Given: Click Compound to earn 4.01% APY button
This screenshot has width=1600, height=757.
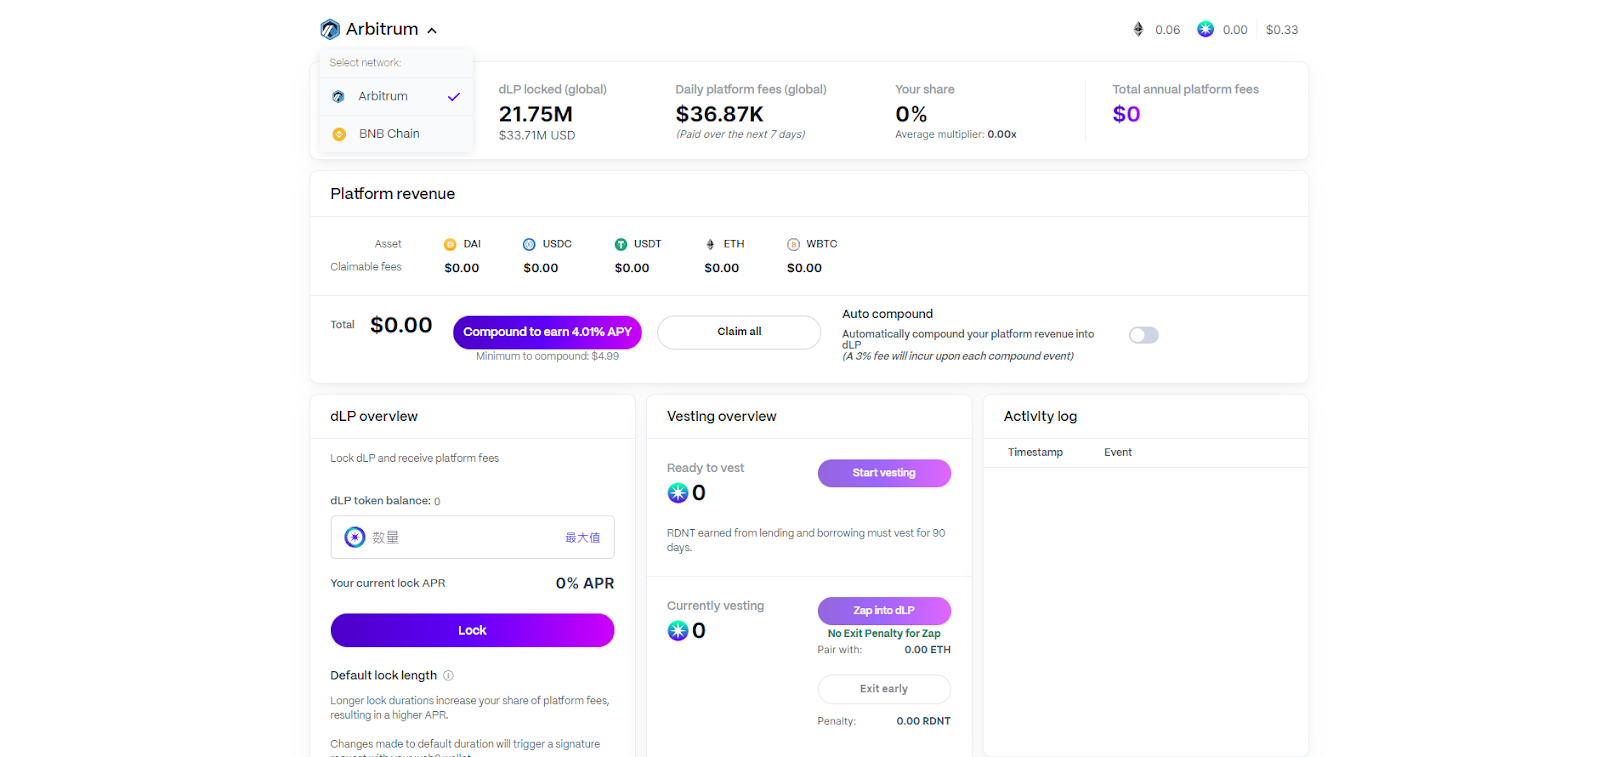Looking at the screenshot, I should 547,332.
